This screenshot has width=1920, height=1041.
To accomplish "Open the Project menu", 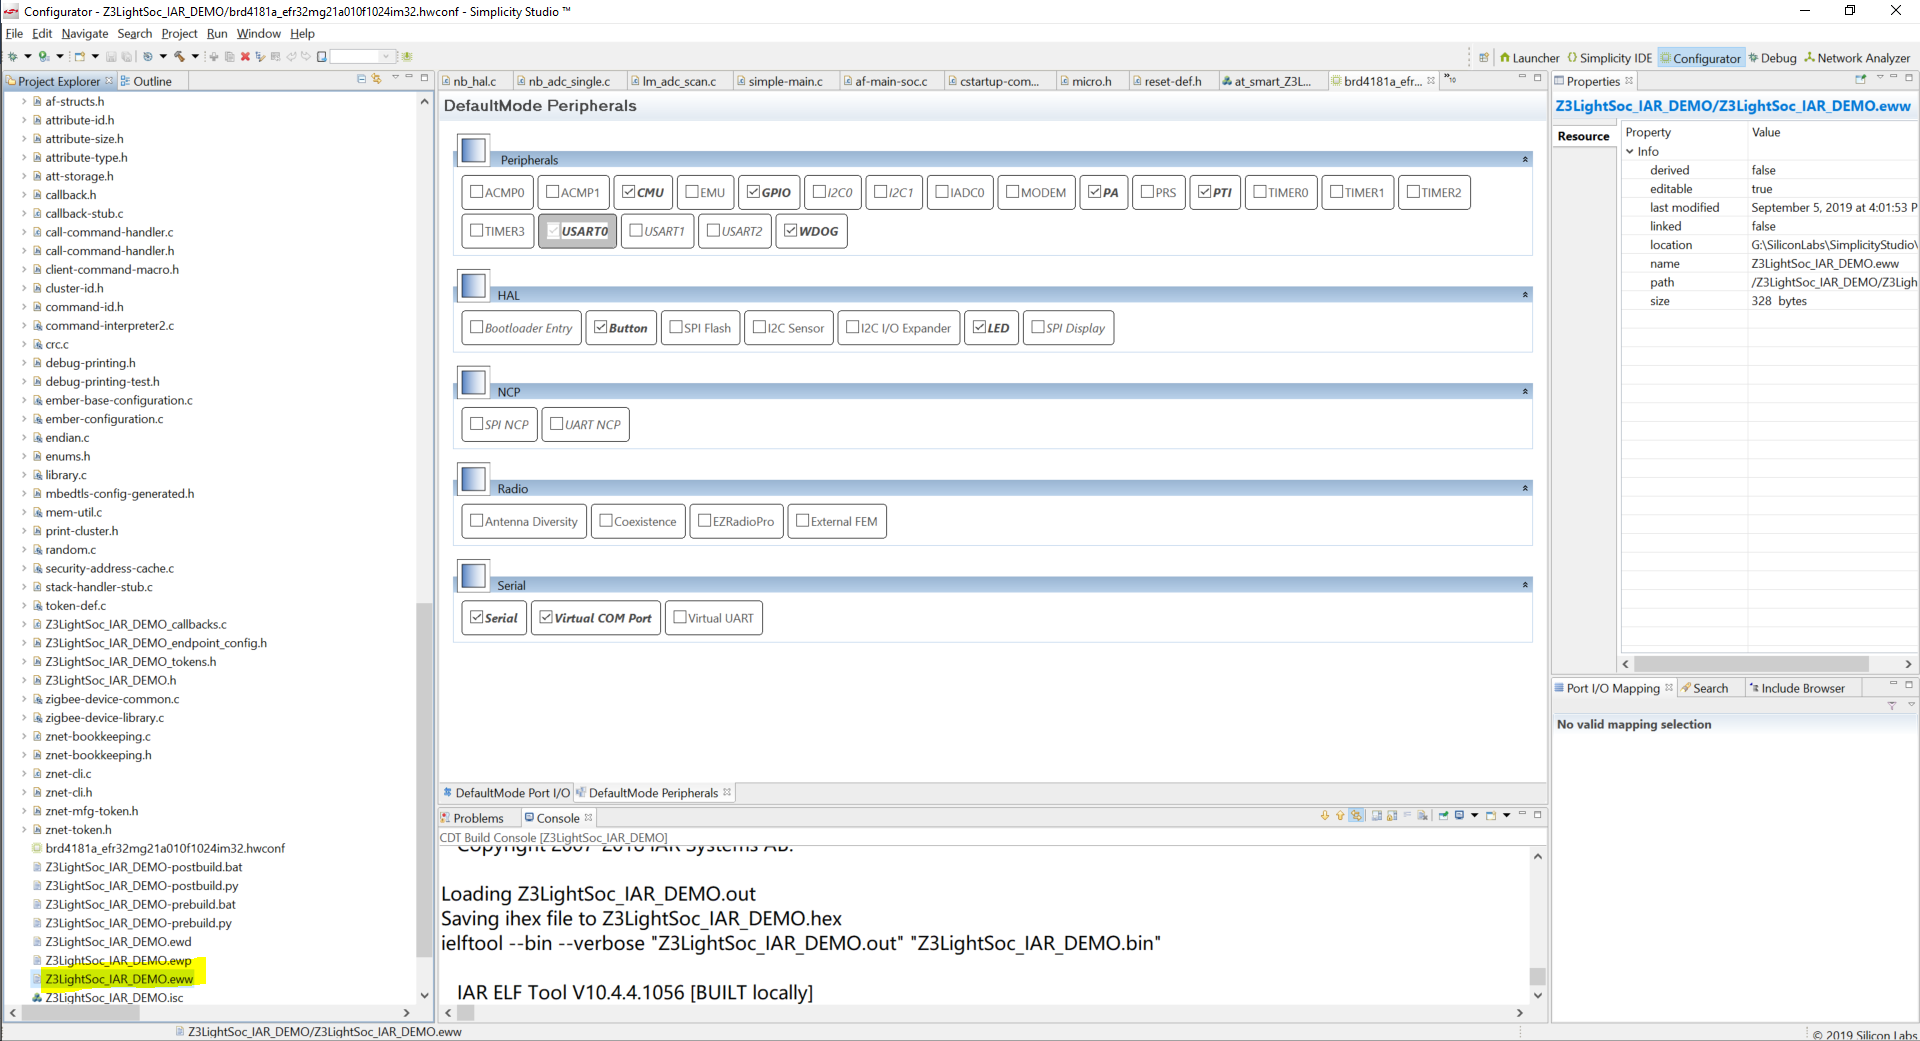I will [179, 33].
